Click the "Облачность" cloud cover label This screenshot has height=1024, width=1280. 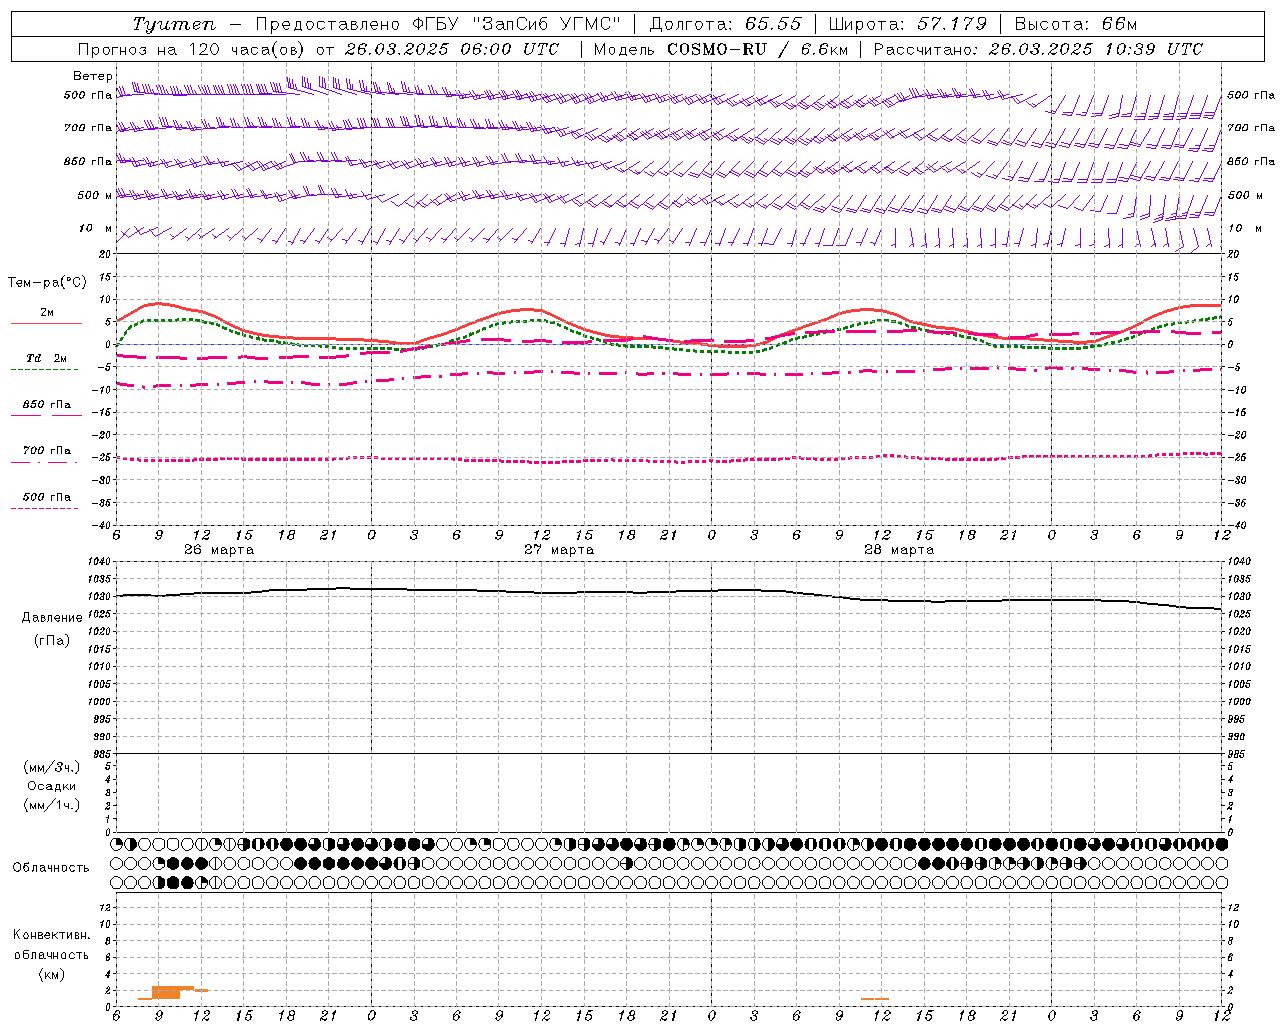51,867
